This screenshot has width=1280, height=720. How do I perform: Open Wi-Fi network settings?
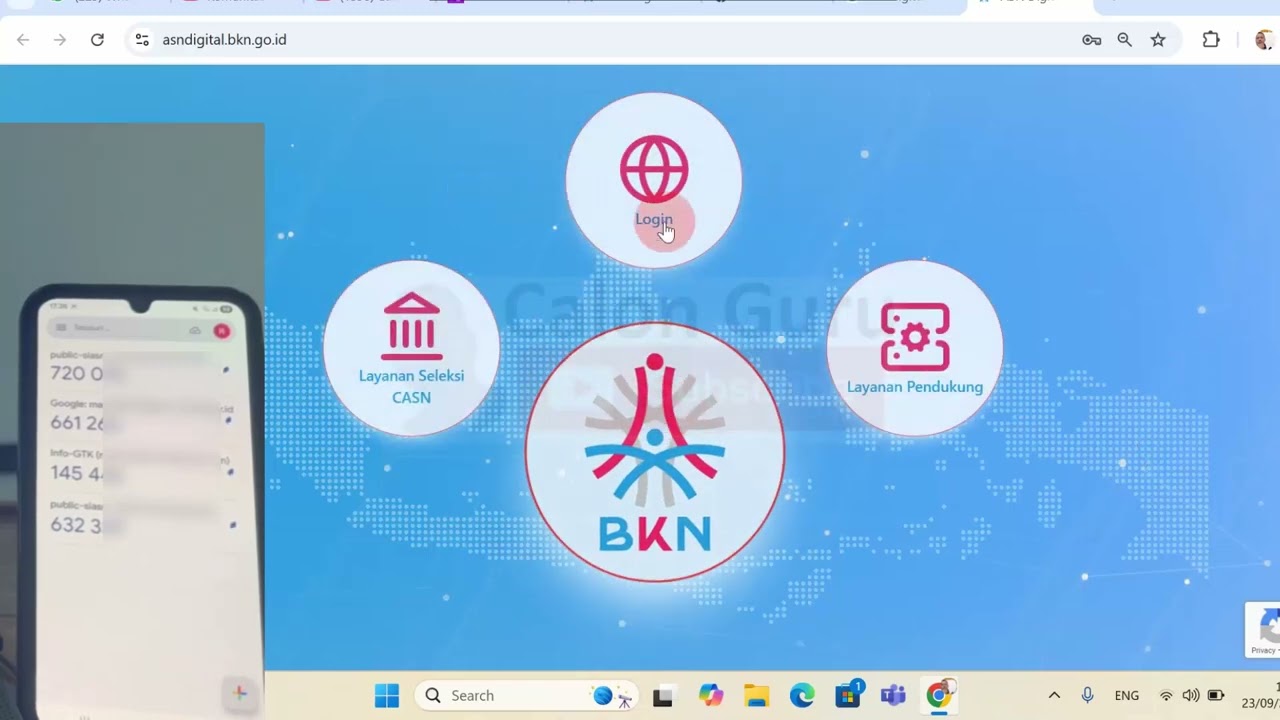(x=1166, y=696)
